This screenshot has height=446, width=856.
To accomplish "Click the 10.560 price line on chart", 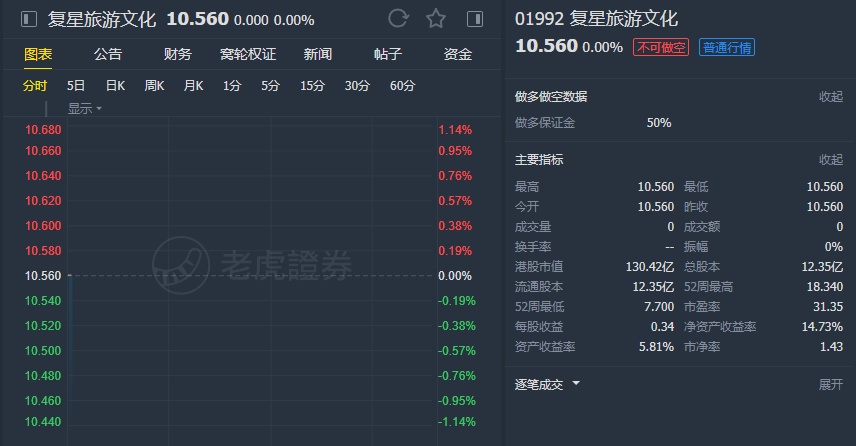I will (x=250, y=275).
